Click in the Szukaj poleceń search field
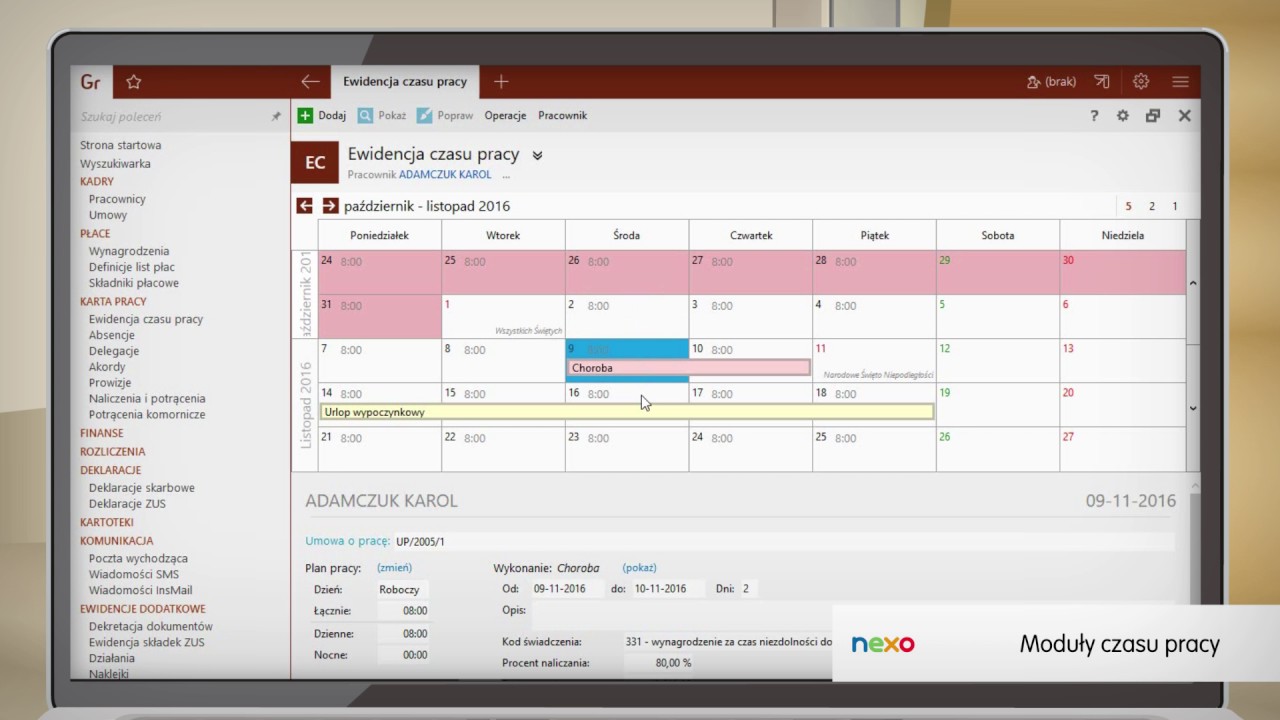Image resolution: width=1280 pixels, height=720 pixels. [172, 117]
